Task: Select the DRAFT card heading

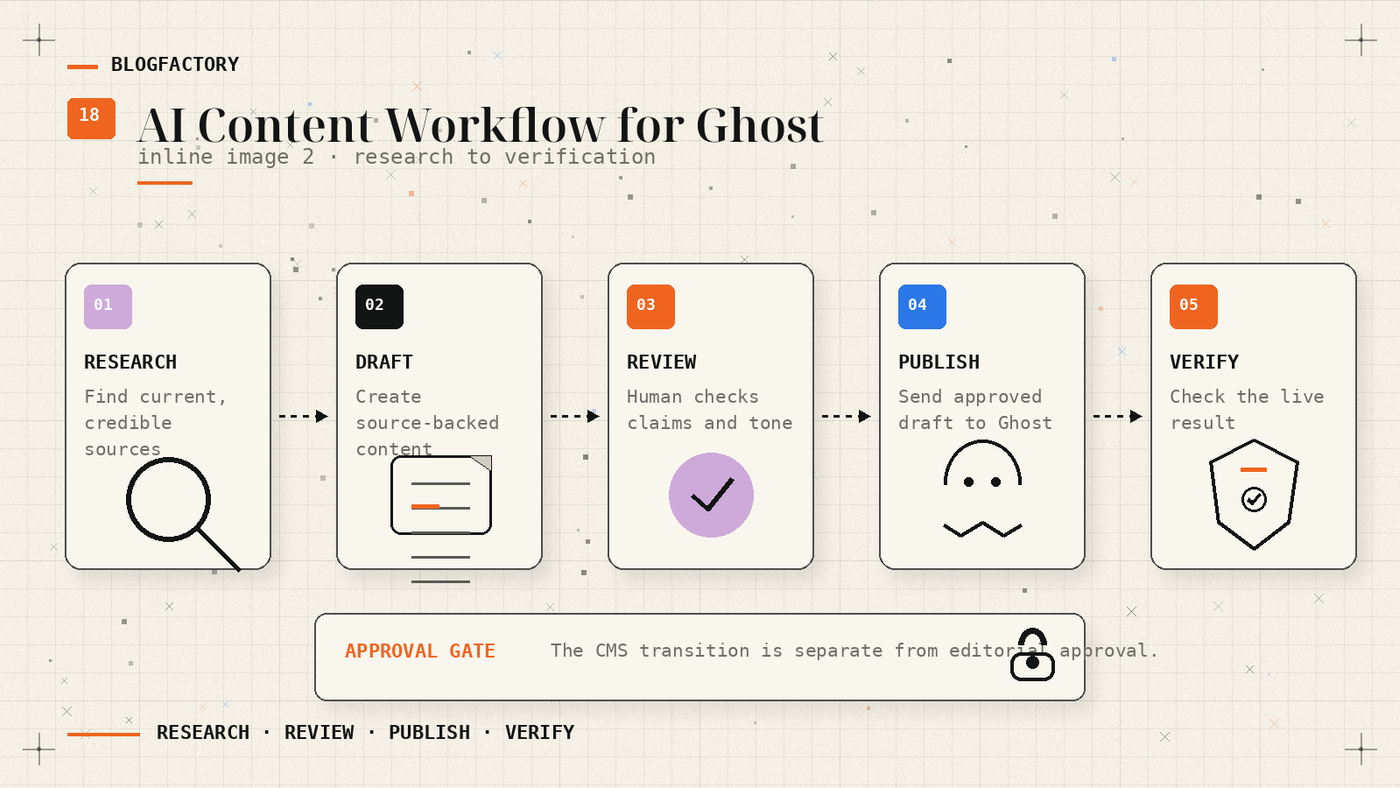Action: [384, 362]
